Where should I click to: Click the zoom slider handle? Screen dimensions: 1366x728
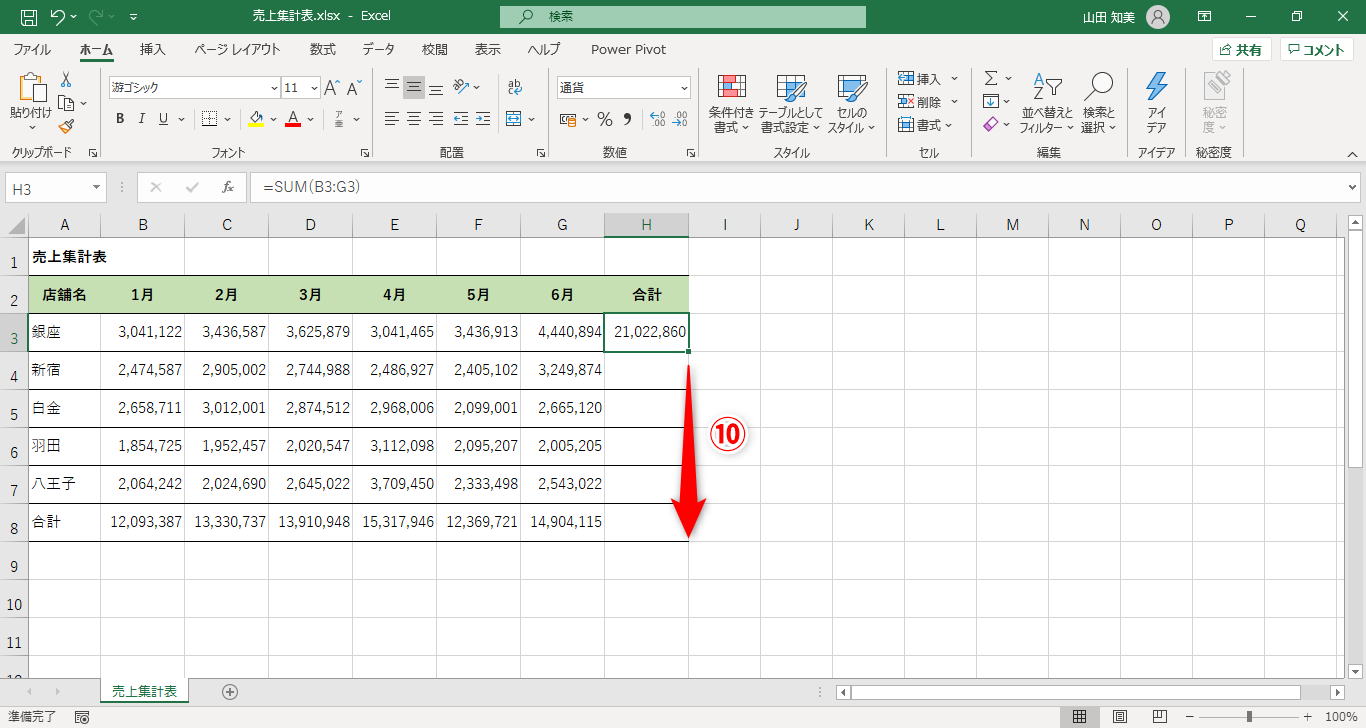click(1249, 717)
